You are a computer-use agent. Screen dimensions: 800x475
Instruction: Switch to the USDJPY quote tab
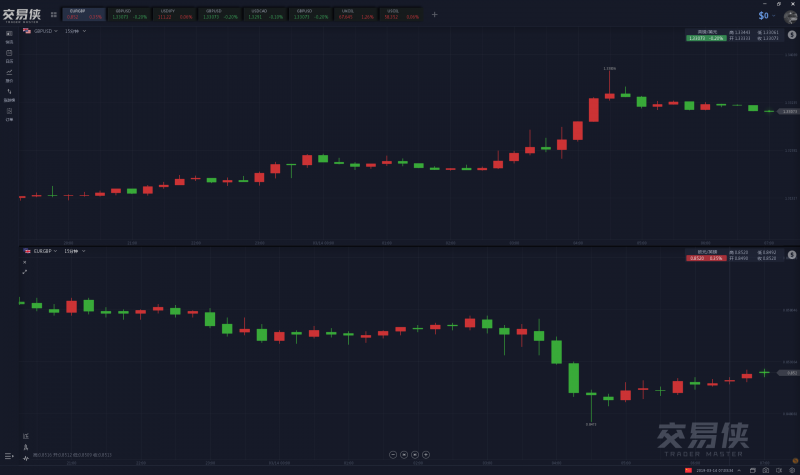click(x=175, y=14)
